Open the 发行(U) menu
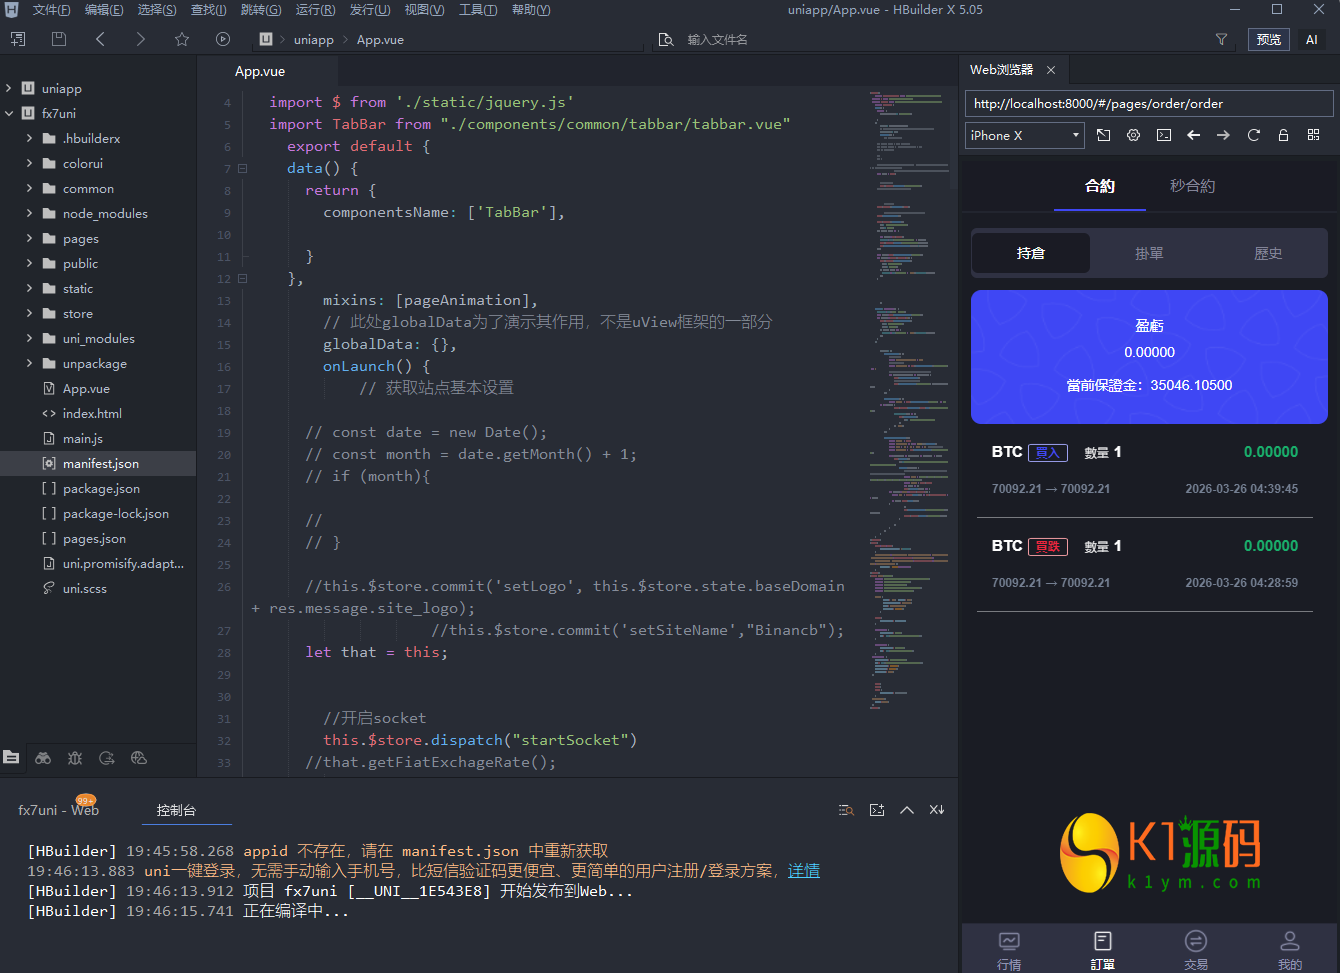Screen dimensions: 1340x973 pos(370,10)
